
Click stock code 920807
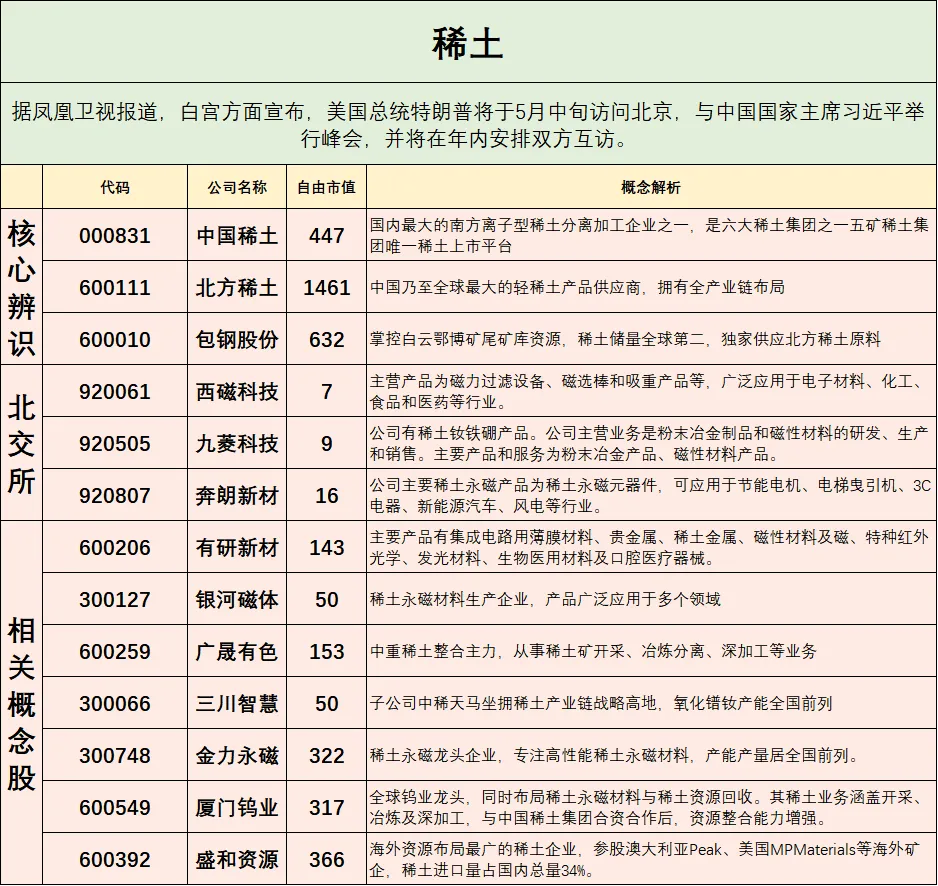pyautogui.click(x=115, y=496)
